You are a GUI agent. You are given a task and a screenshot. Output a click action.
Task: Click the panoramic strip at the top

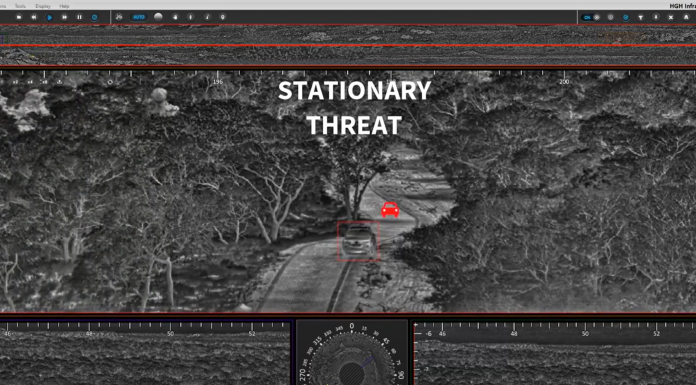[348, 46]
